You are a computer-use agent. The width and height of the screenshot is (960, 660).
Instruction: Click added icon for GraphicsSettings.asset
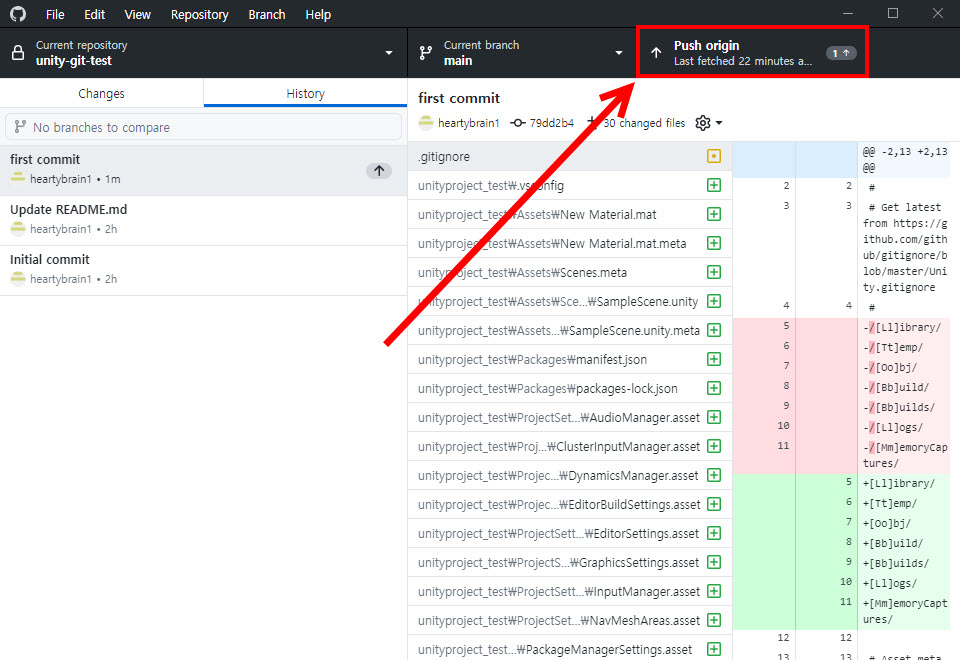click(714, 562)
